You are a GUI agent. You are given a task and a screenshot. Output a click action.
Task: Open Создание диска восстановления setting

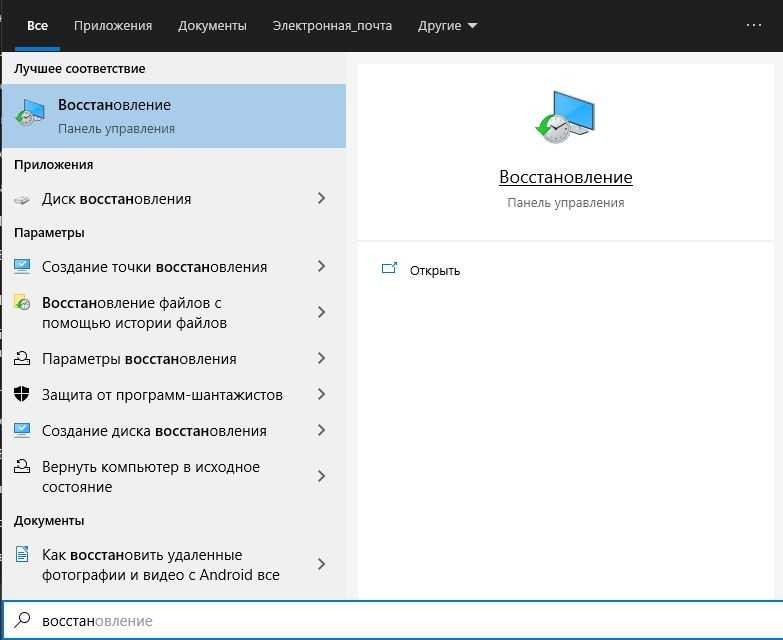point(174,430)
